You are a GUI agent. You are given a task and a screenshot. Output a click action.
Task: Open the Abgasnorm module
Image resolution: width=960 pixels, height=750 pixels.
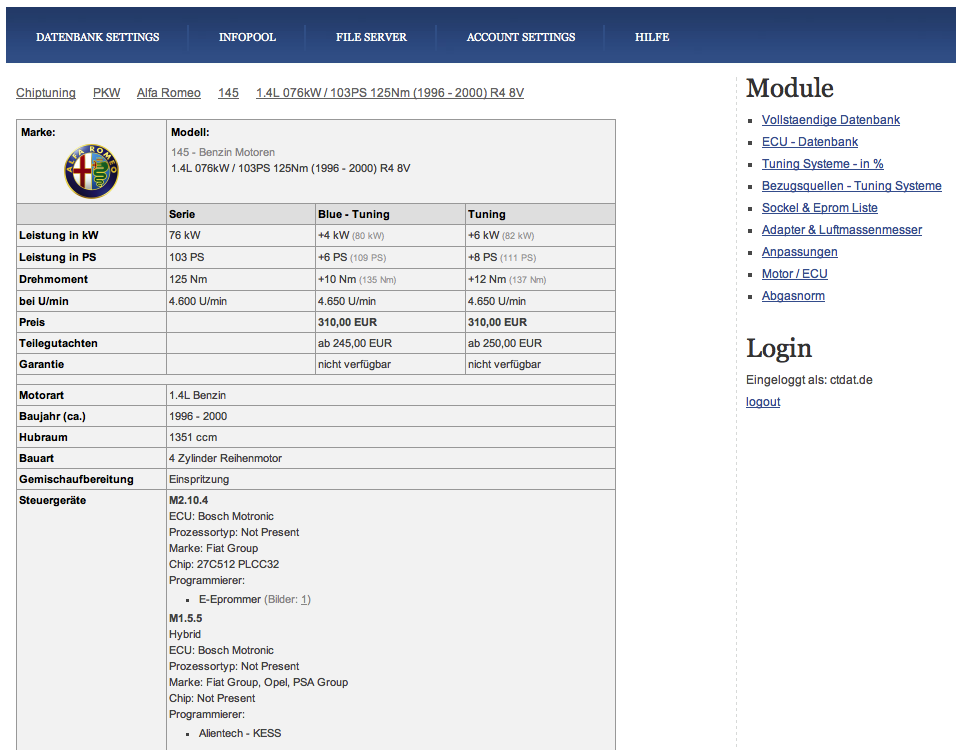tap(793, 296)
